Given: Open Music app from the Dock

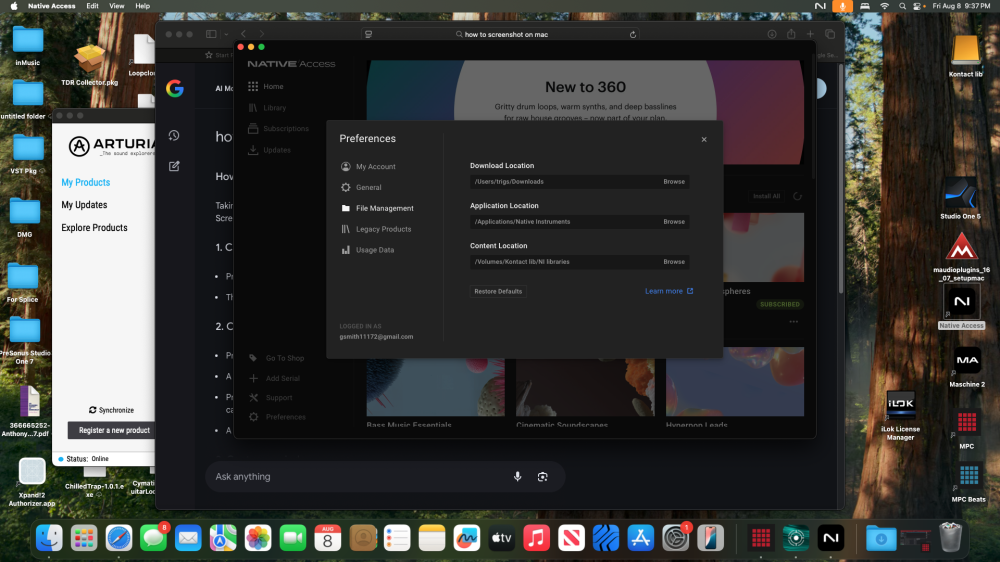Looking at the screenshot, I should point(536,538).
